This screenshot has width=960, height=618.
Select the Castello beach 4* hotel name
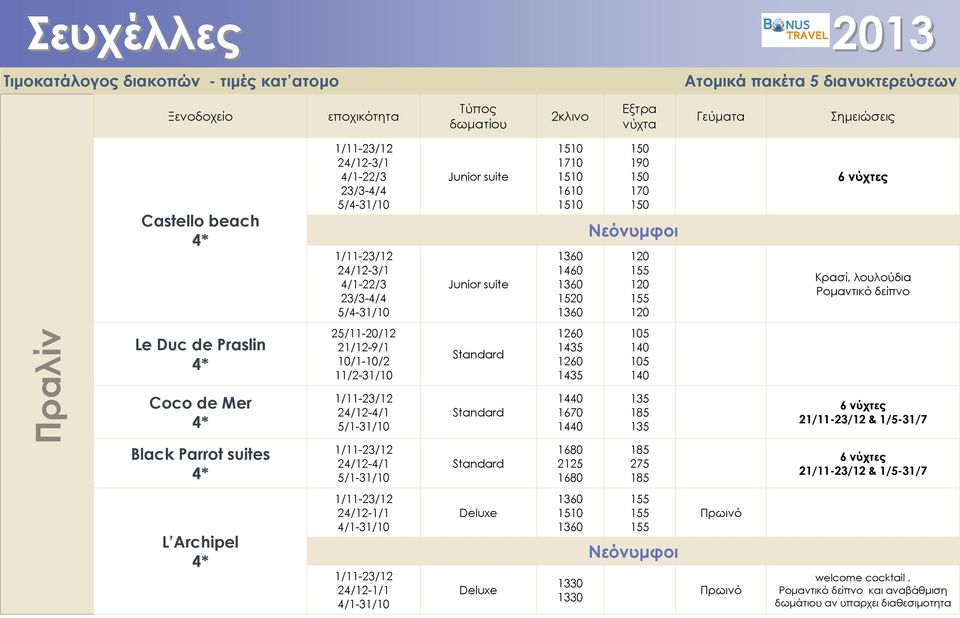[200, 230]
